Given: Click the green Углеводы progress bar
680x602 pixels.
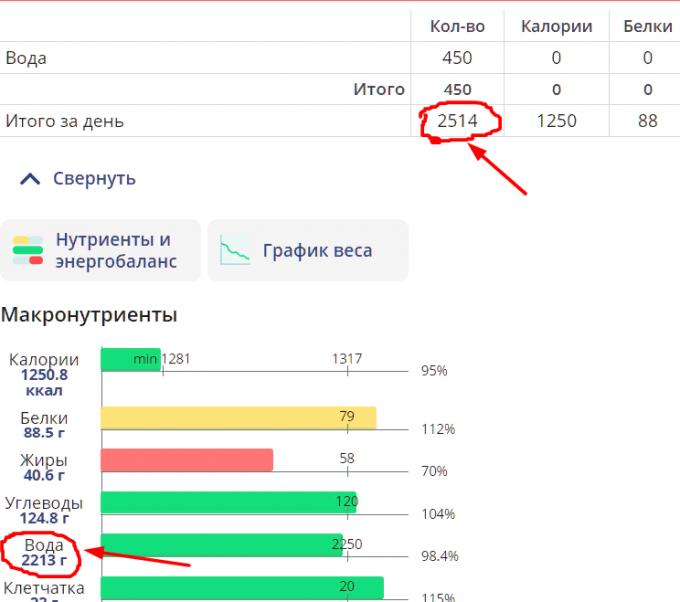Looking at the screenshot, I should [x=228, y=502].
